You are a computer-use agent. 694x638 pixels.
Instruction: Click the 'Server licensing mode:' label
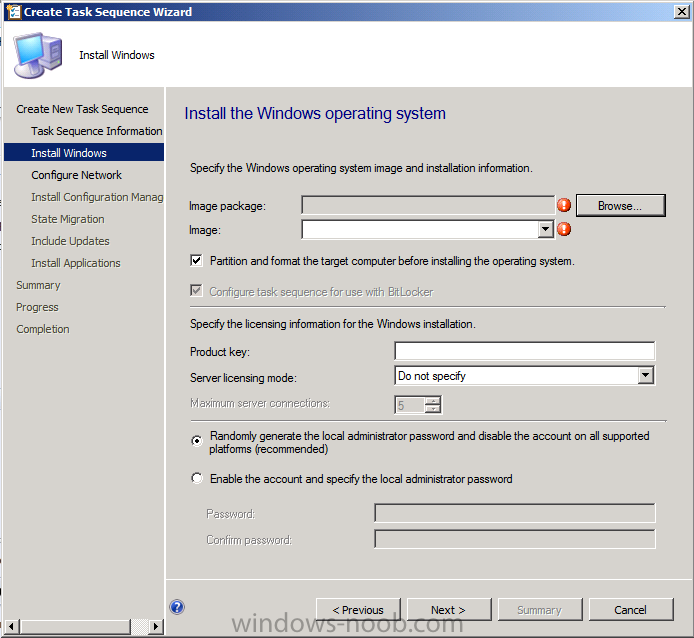(x=243, y=378)
